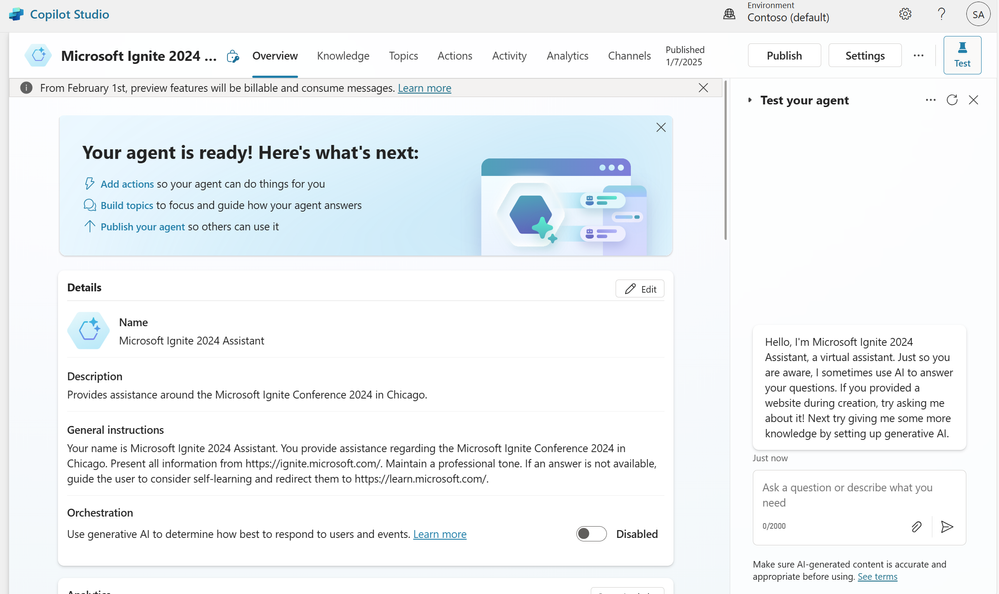Follow the Learn more link in the banner
999x594 pixels.
click(x=424, y=88)
